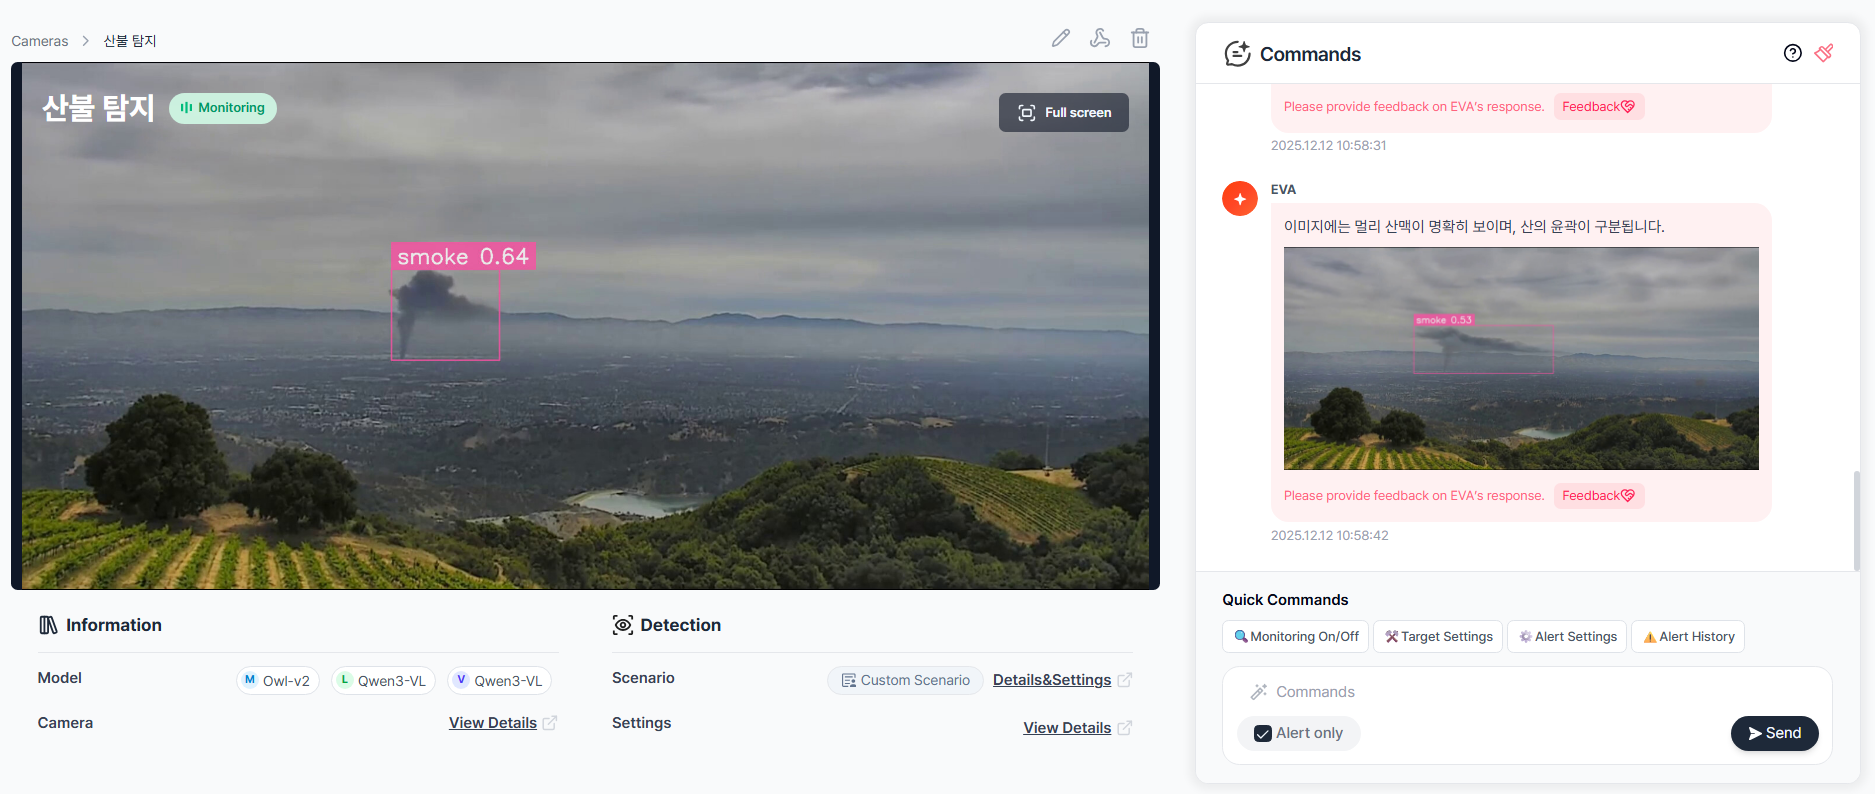
Task: Click the pencil edit icon above the video
Action: [1060, 38]
